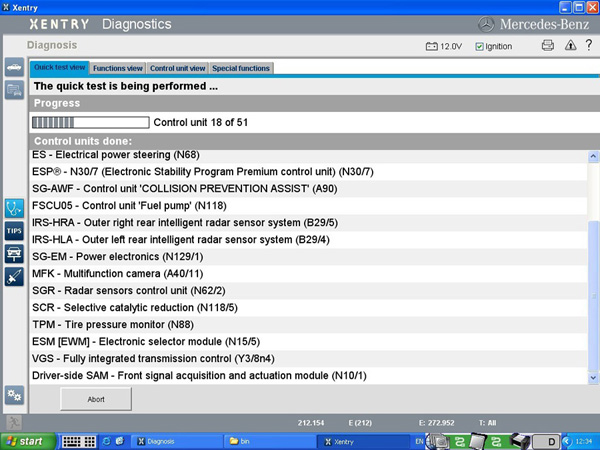Click the printer icon
This screenshot has width=600, height=450.
pyautogui.click(x=548, y=46)
